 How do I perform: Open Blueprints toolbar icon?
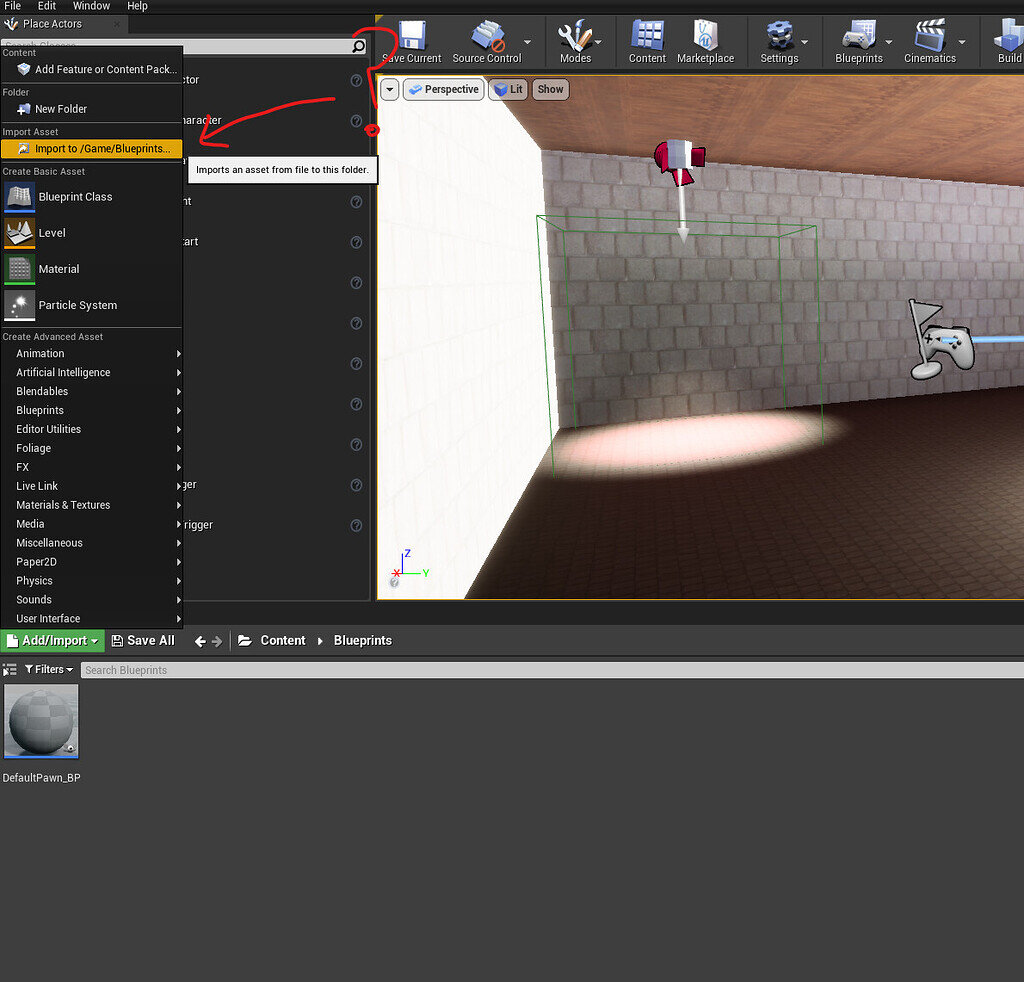click(859, 36)
